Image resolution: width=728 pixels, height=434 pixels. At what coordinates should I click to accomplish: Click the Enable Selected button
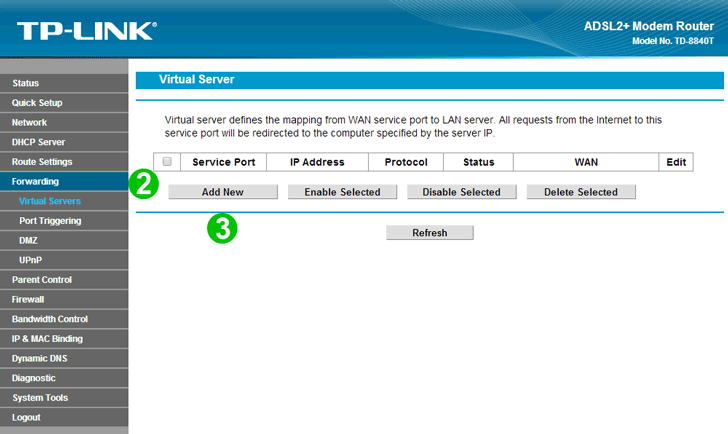pyautogui.click(x=342, y=192)
